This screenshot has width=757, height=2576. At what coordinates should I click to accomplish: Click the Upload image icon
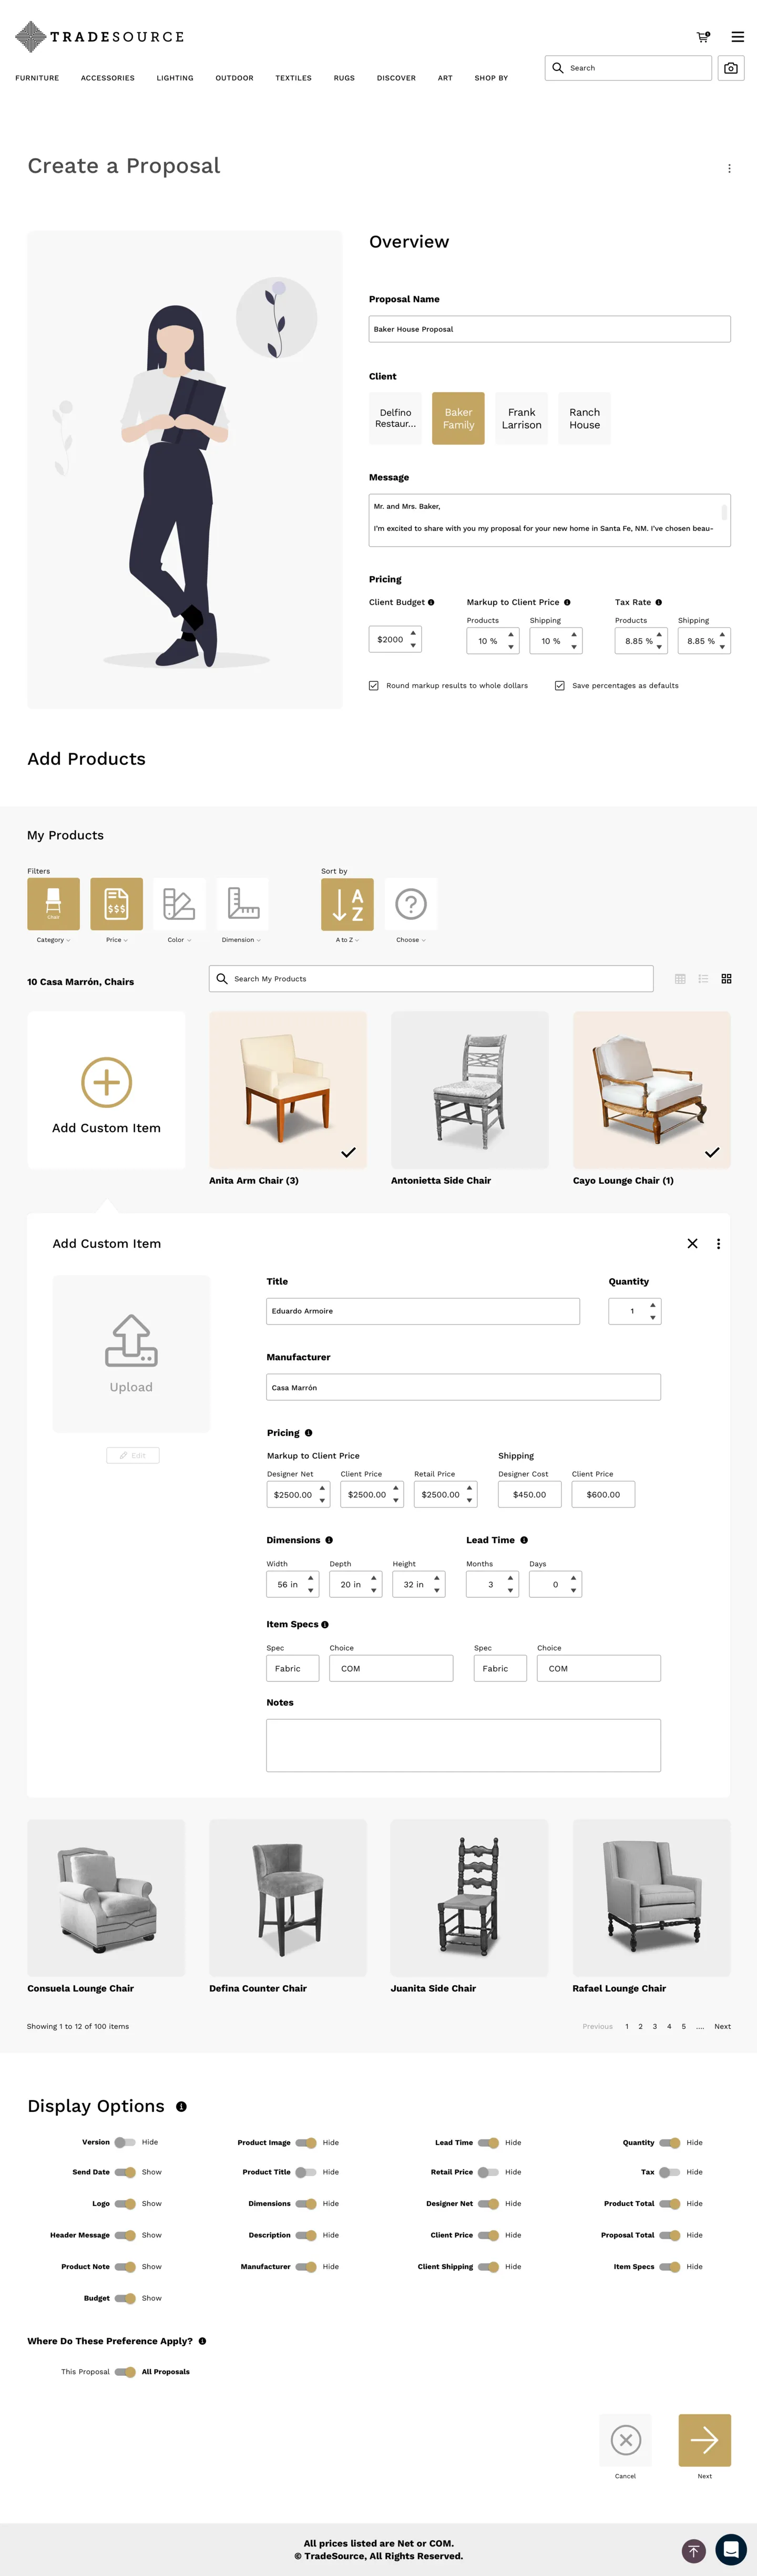(x=131, y=1340)
